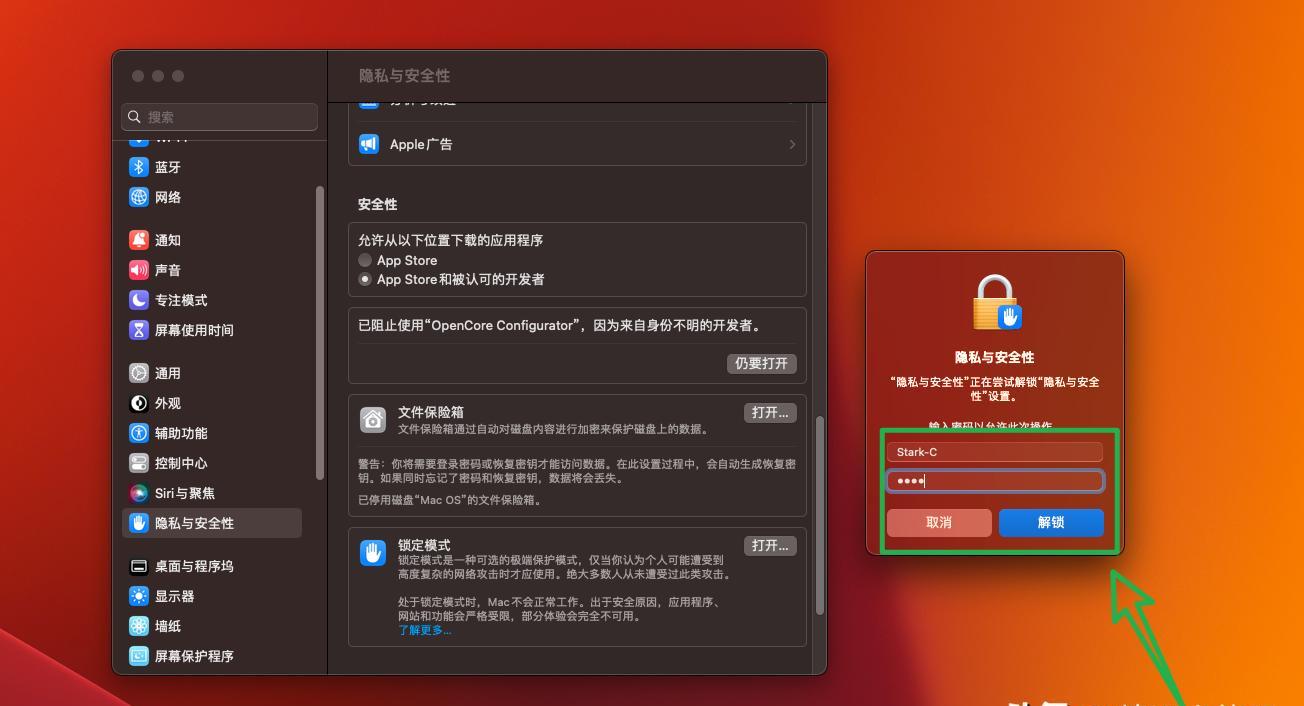Select 专注模式 sidebar label

tap(181, 300)
